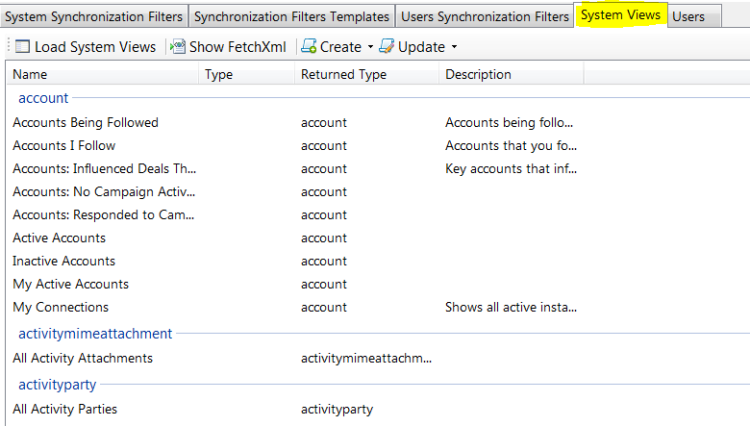Select the My Connections view
750x426 pixels.
[60, 307]
